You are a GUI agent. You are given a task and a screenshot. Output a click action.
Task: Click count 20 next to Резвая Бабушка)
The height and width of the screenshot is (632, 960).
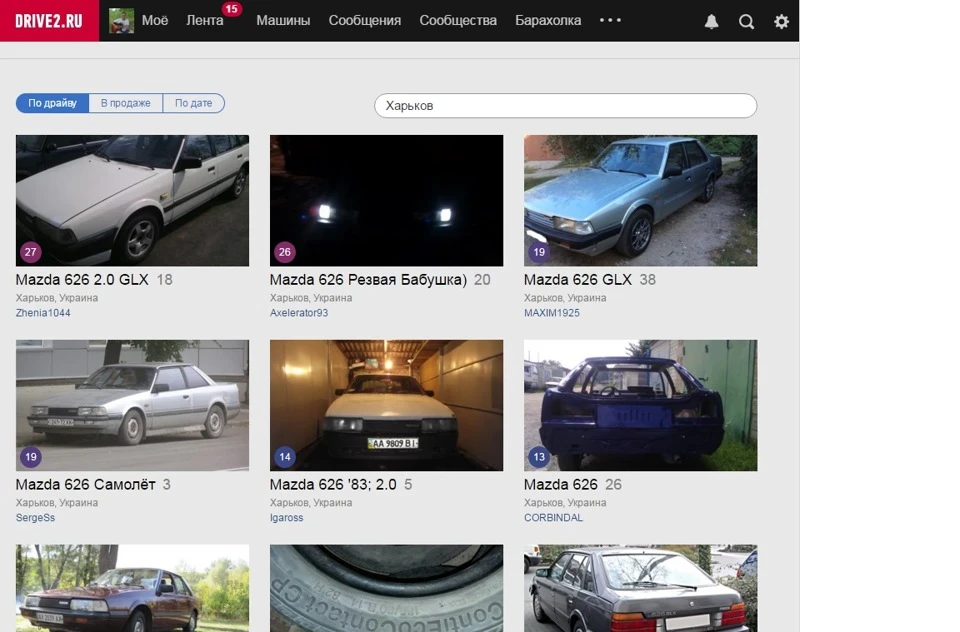[x=482, y=280]
